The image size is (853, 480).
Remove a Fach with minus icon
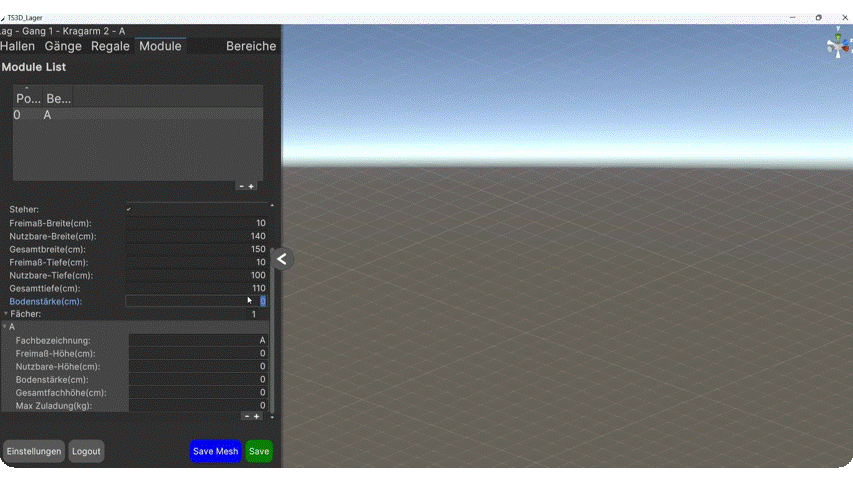click(x=247, y=416)
